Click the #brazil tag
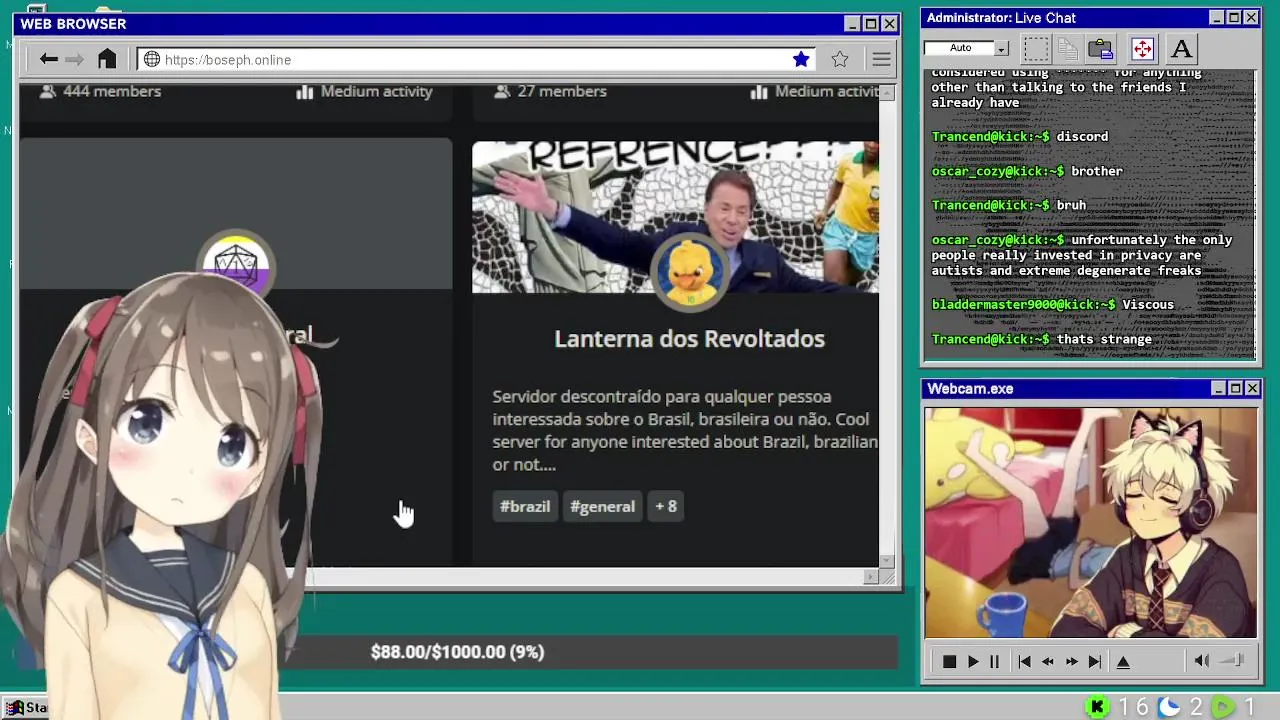This screenshot has height=720, width=1280. pos(525,506)
